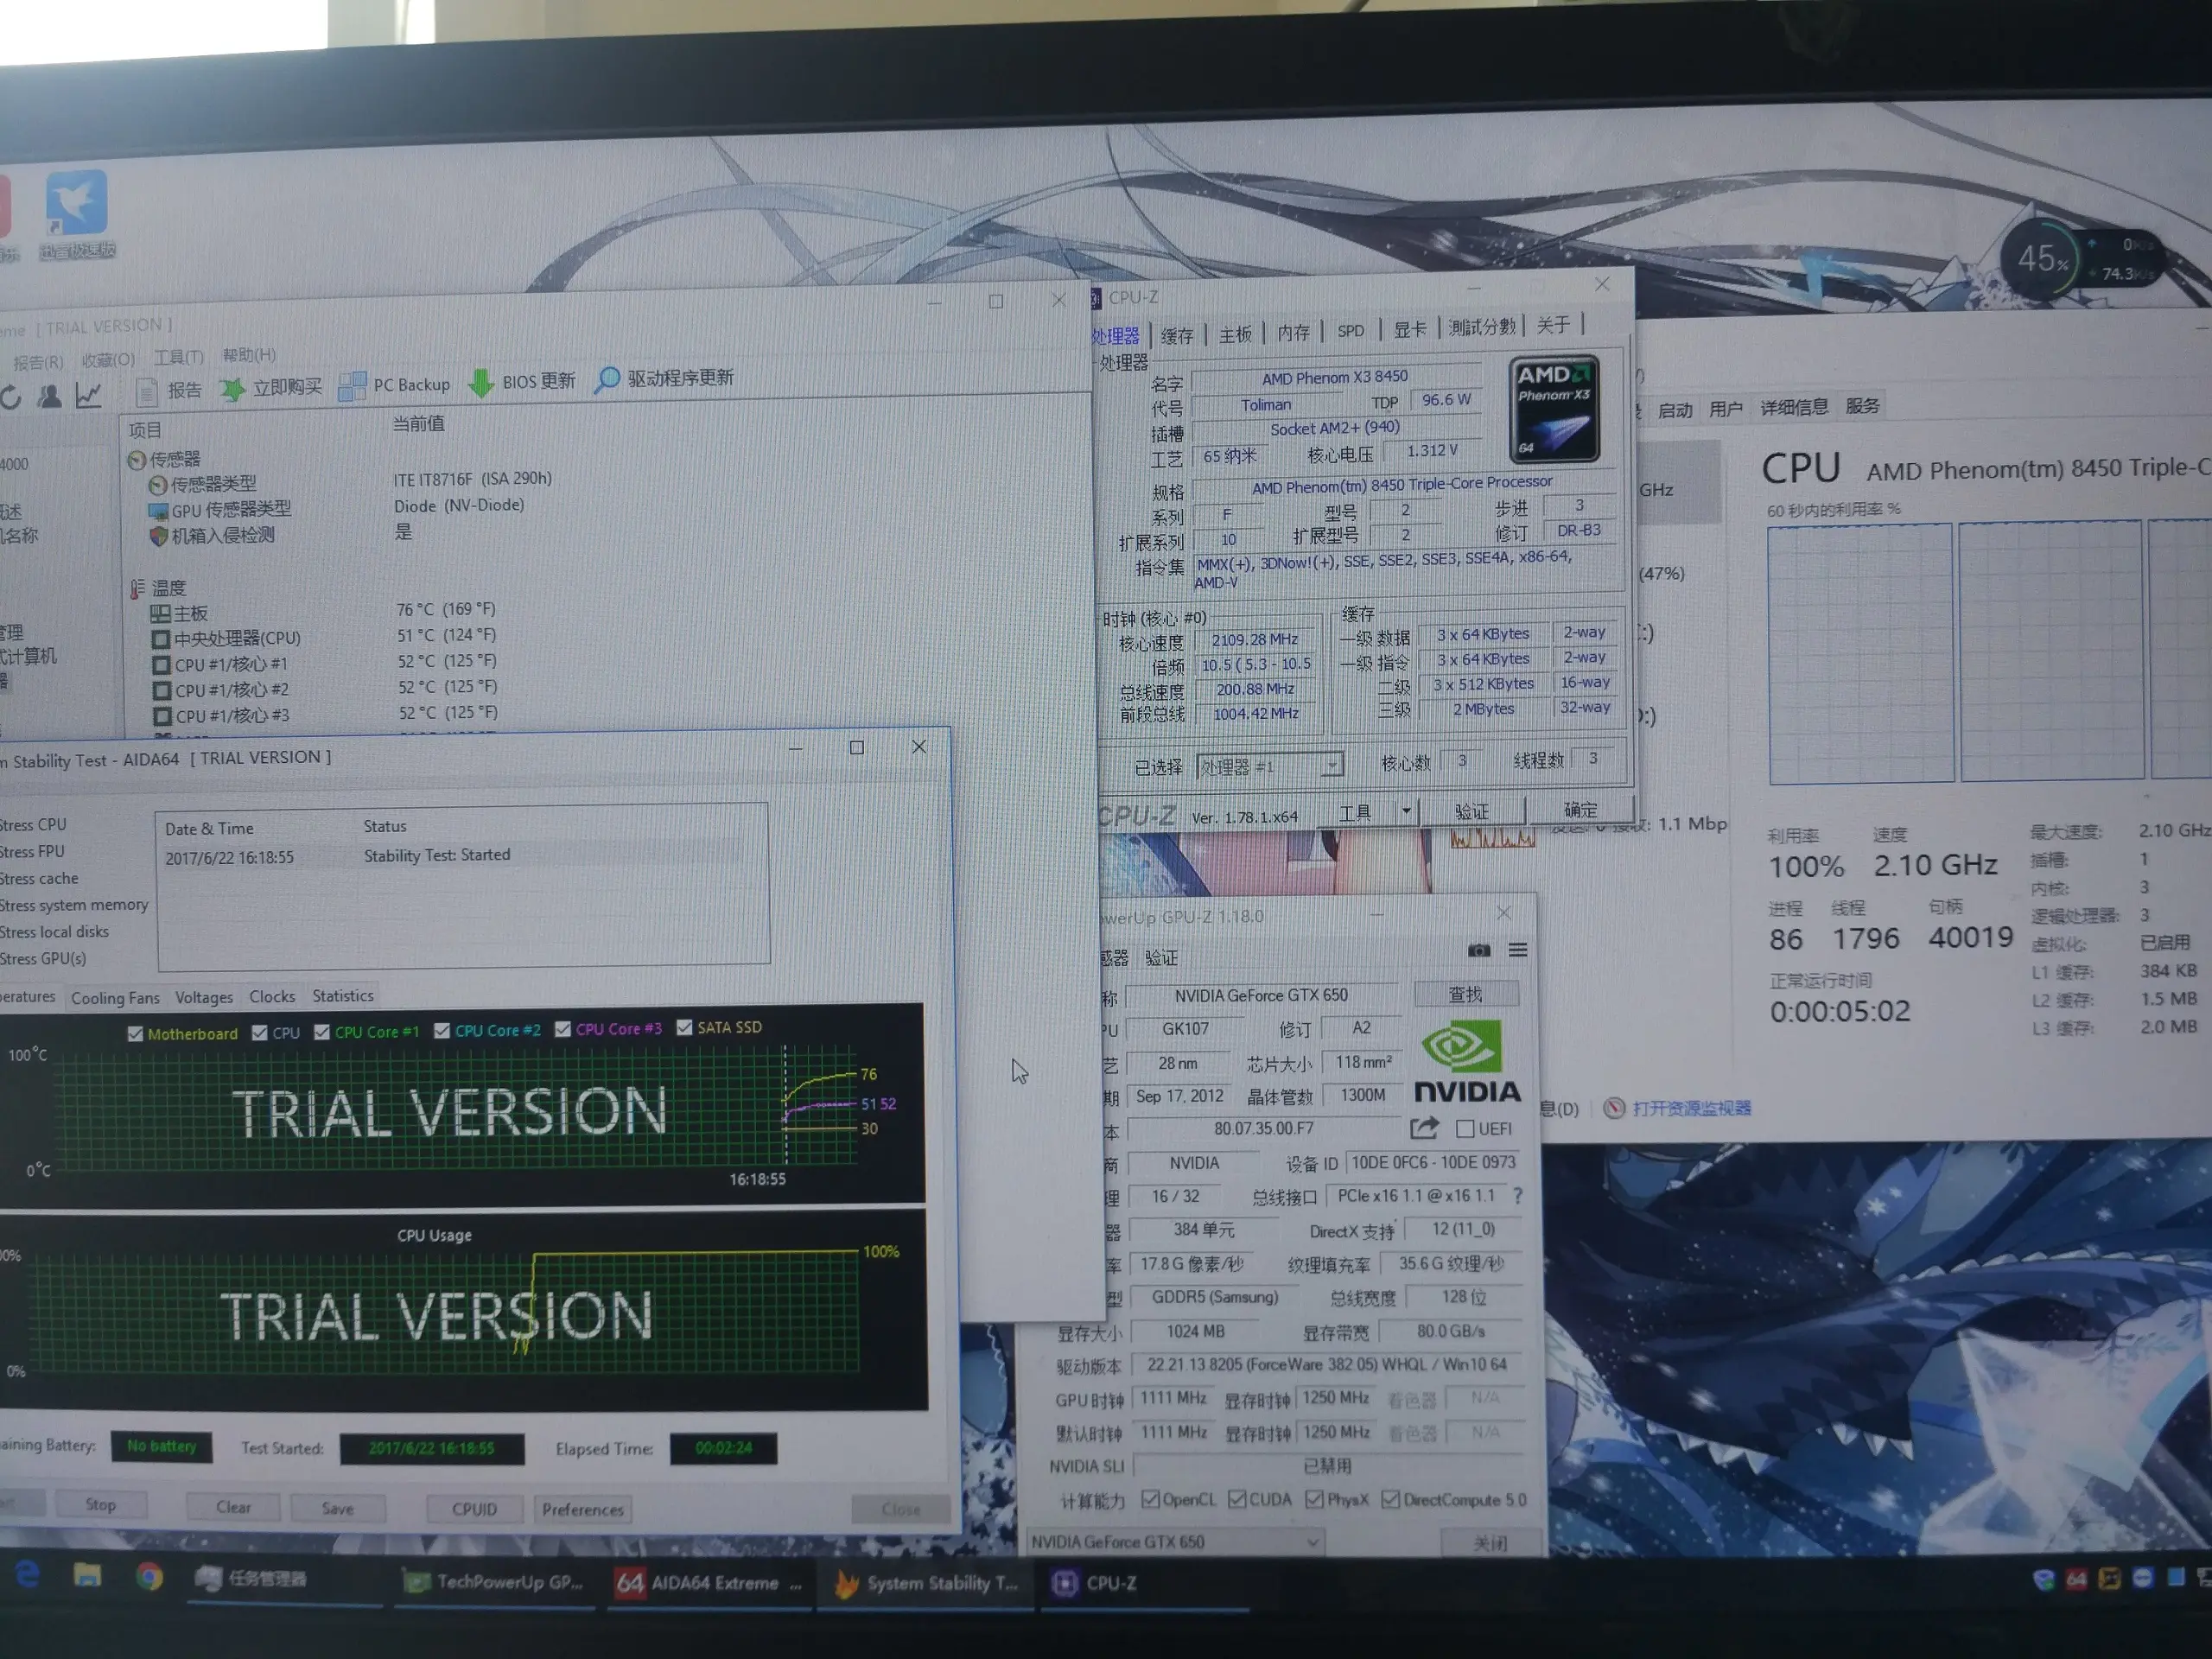Switch to Statistics tab in stability test
The height and width of the screenshot is (1659, 2212).
pyautogui.click(x=343, y=995)
